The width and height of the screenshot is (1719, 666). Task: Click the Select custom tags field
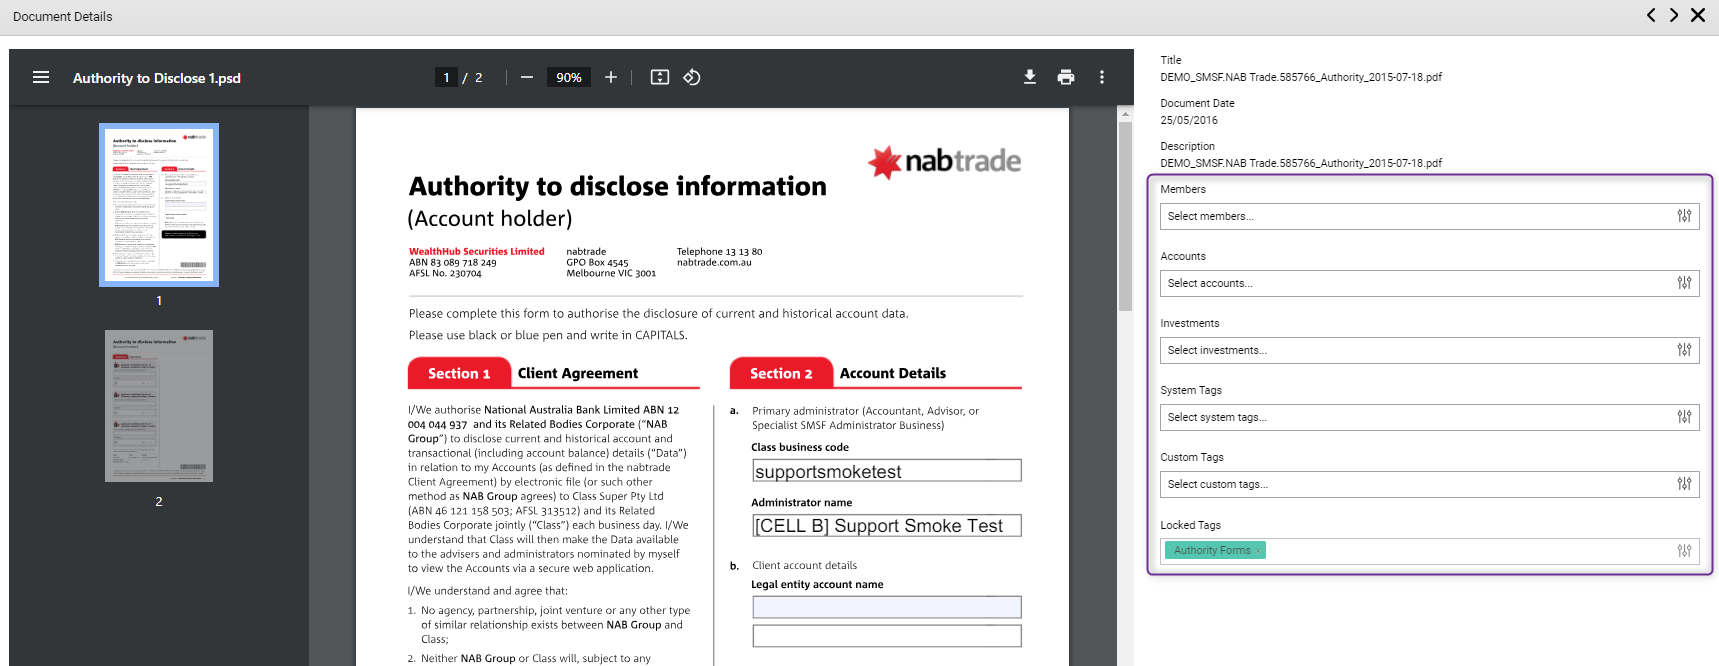click(1429, 484)
